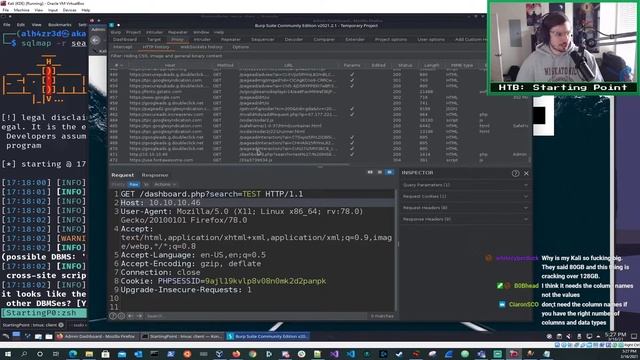Screen dimensions: 640x360
Task: Sort HTTP history by the # column
Action: point(118,65)
